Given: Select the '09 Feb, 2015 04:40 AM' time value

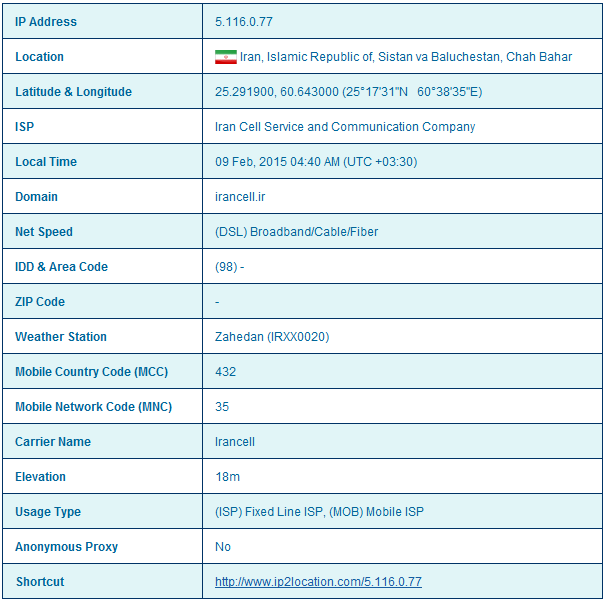Looking at the screenshot, I should [277, 162].
